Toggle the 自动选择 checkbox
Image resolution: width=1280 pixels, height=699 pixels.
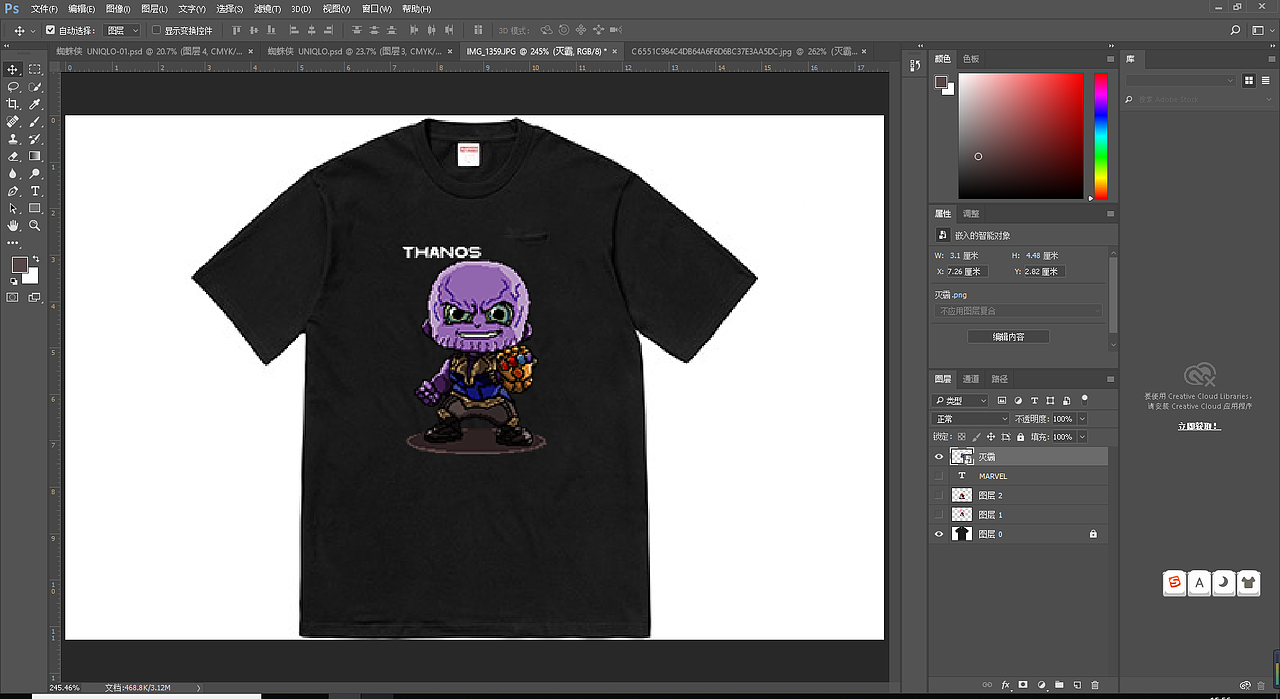51,31
